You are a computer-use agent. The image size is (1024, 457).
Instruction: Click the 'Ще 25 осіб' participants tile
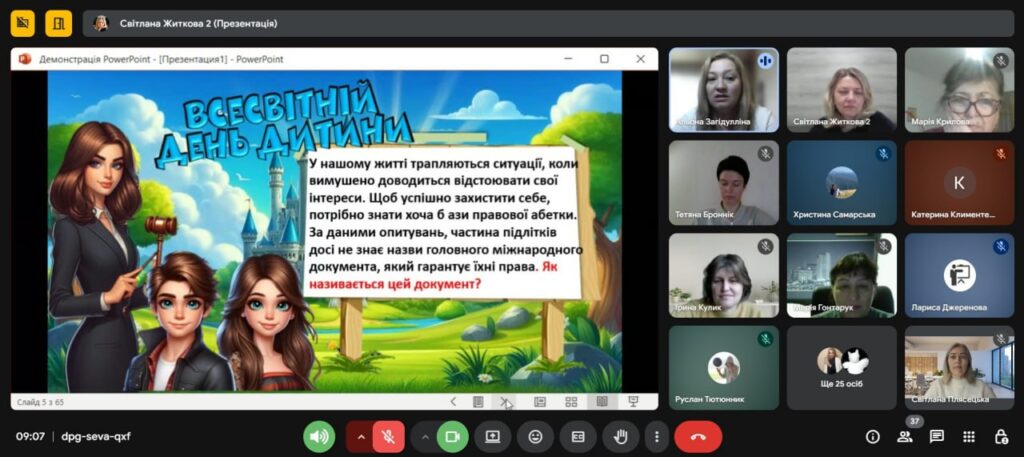[x=841, y=367]
